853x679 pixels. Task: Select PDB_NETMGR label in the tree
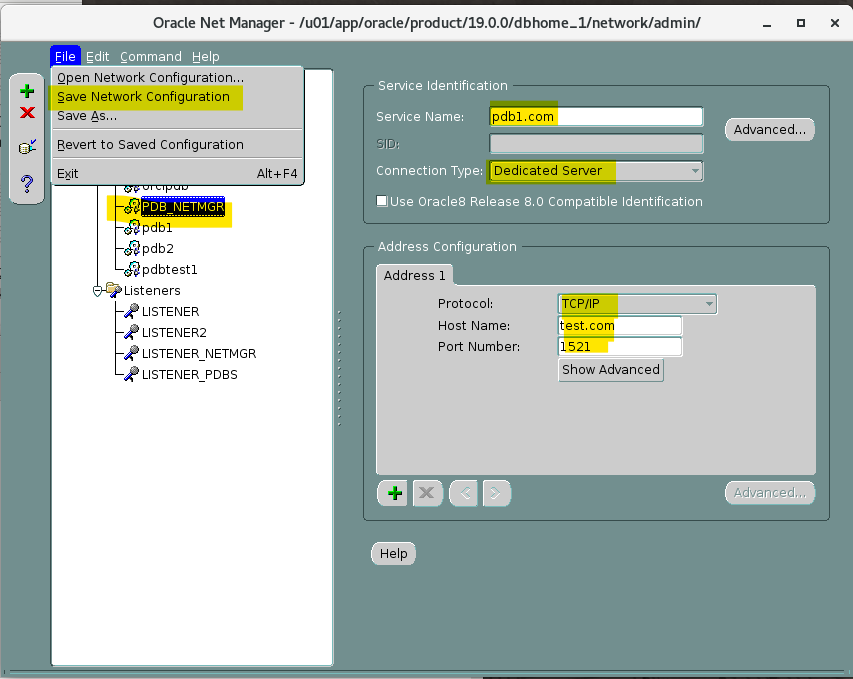coord(183,207)
